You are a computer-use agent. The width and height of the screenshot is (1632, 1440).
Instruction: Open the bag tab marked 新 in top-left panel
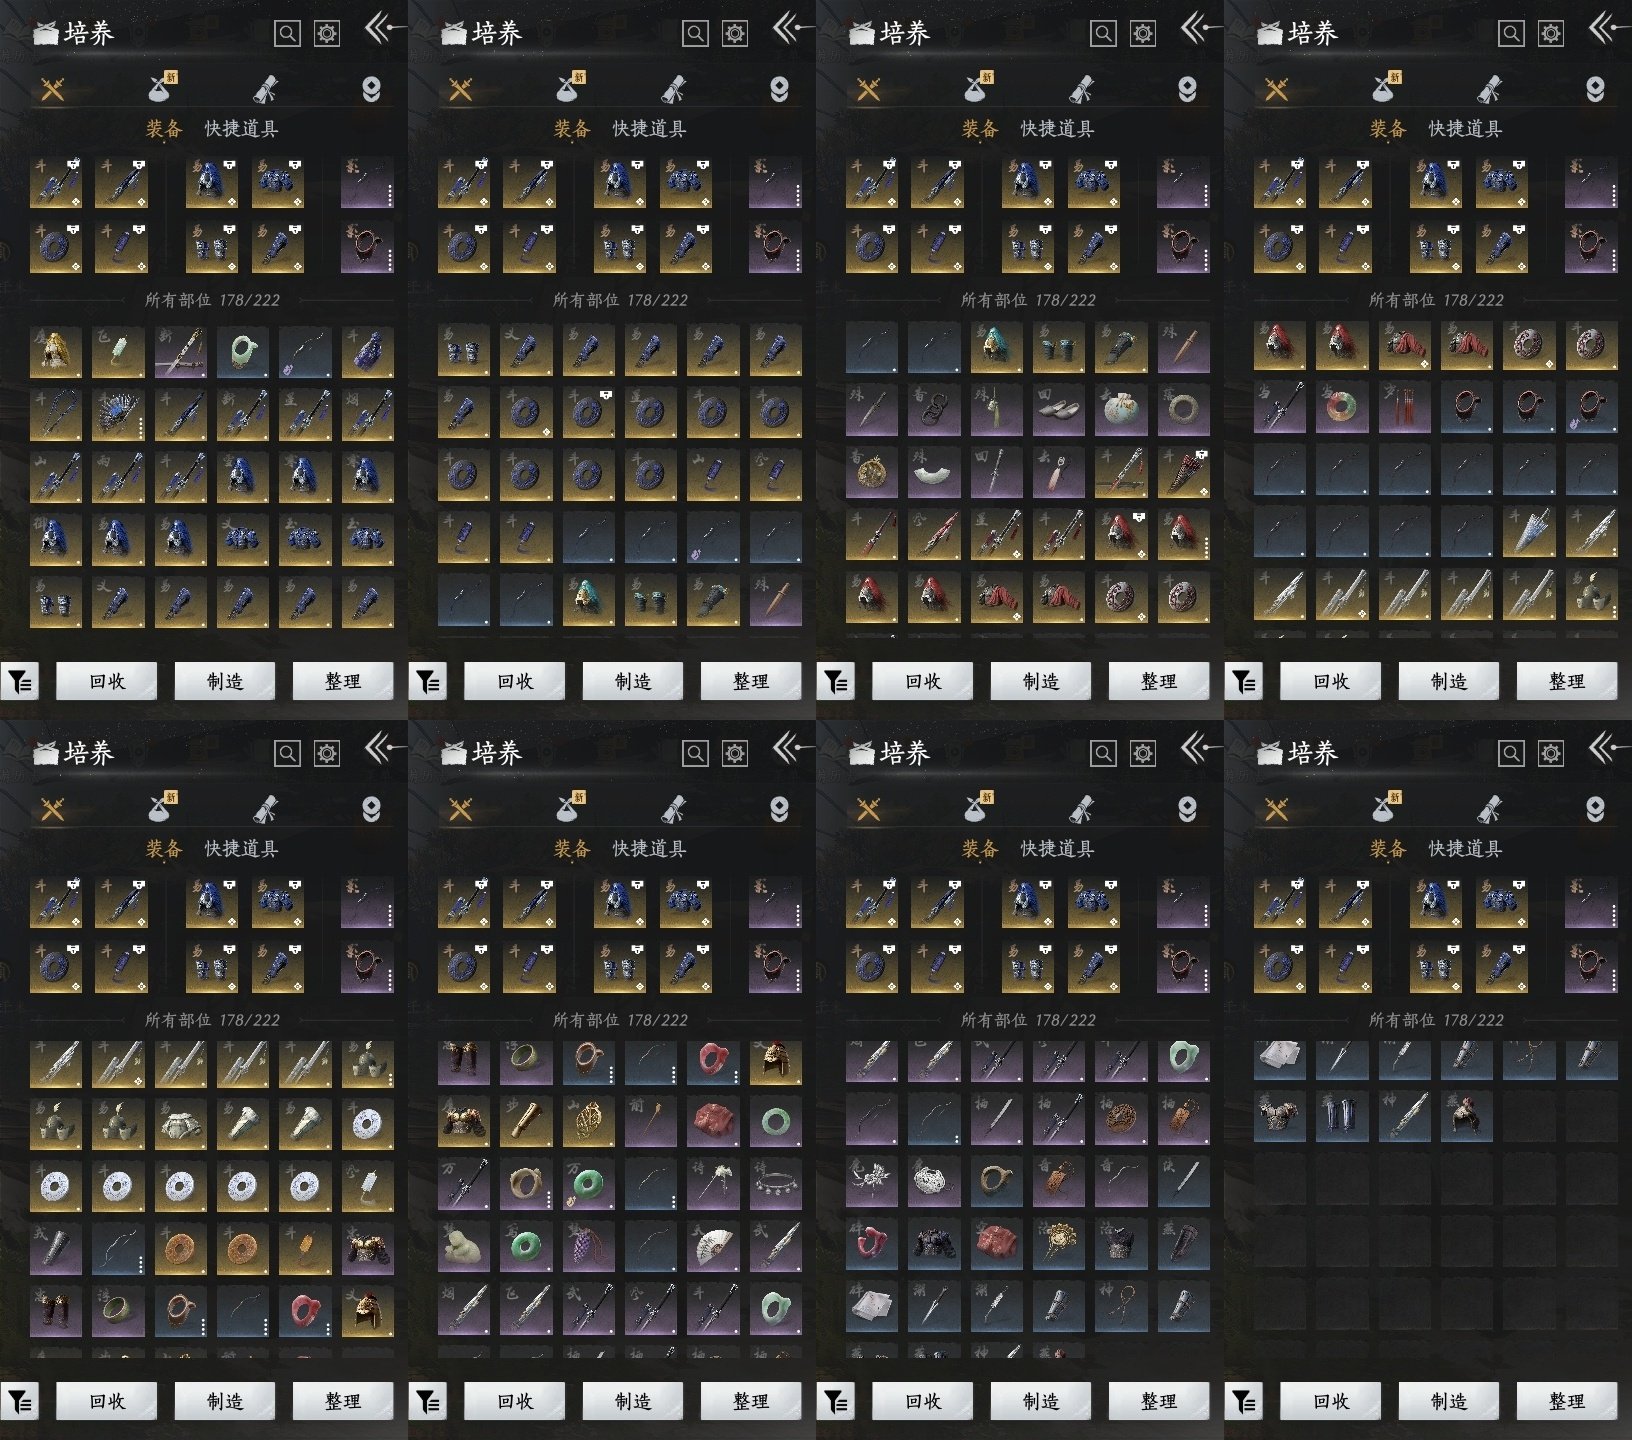pos(162,88)
